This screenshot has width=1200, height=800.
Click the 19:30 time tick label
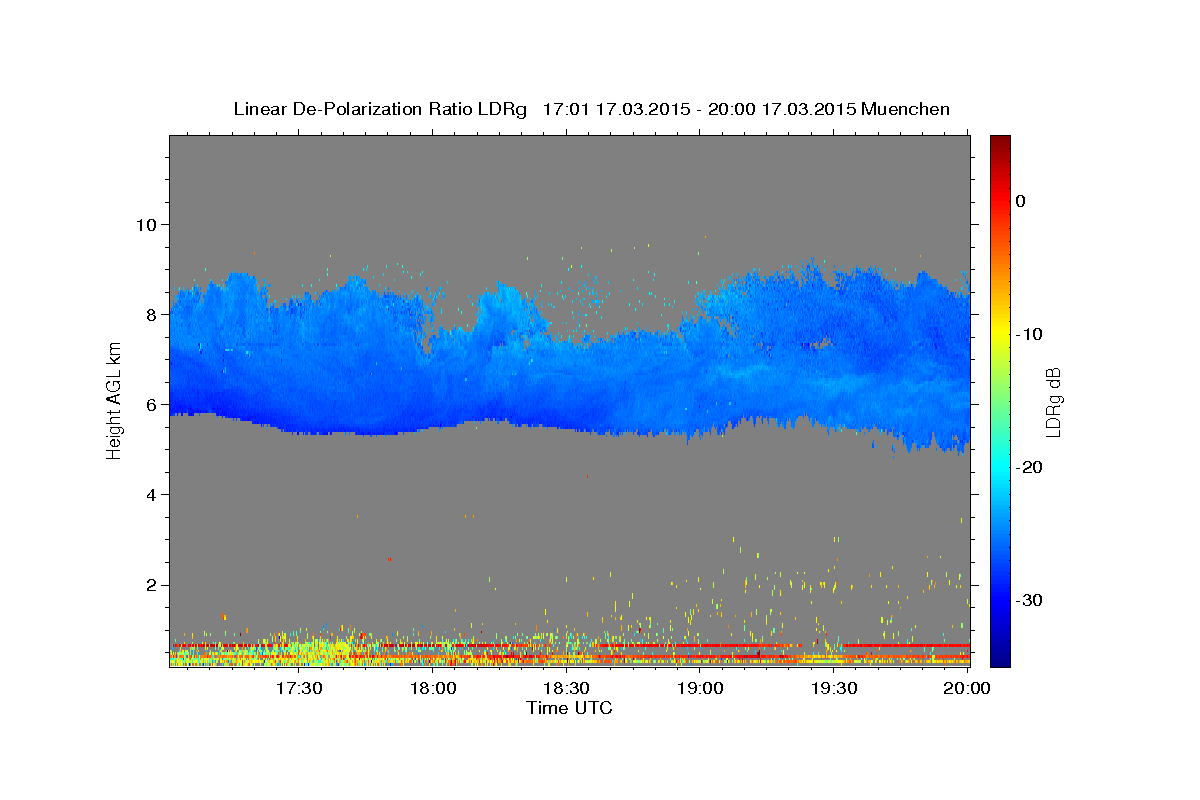[834, 689]
